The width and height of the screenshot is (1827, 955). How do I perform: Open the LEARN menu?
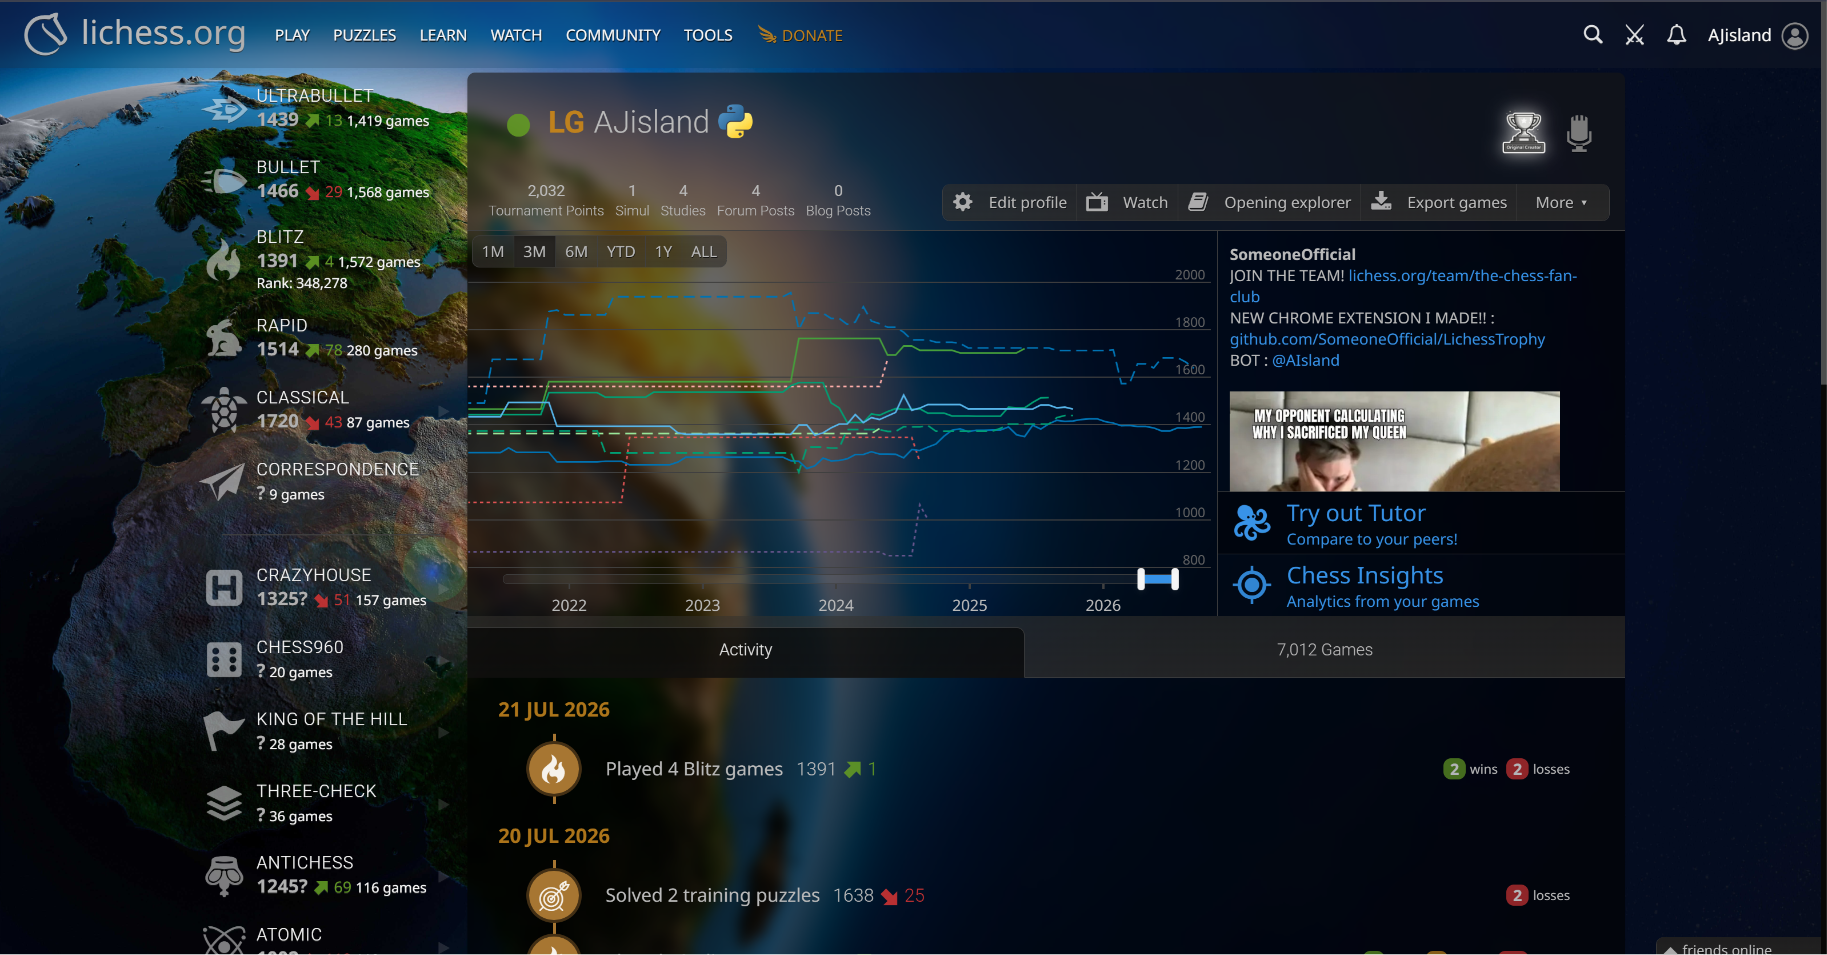coord(443,35)
